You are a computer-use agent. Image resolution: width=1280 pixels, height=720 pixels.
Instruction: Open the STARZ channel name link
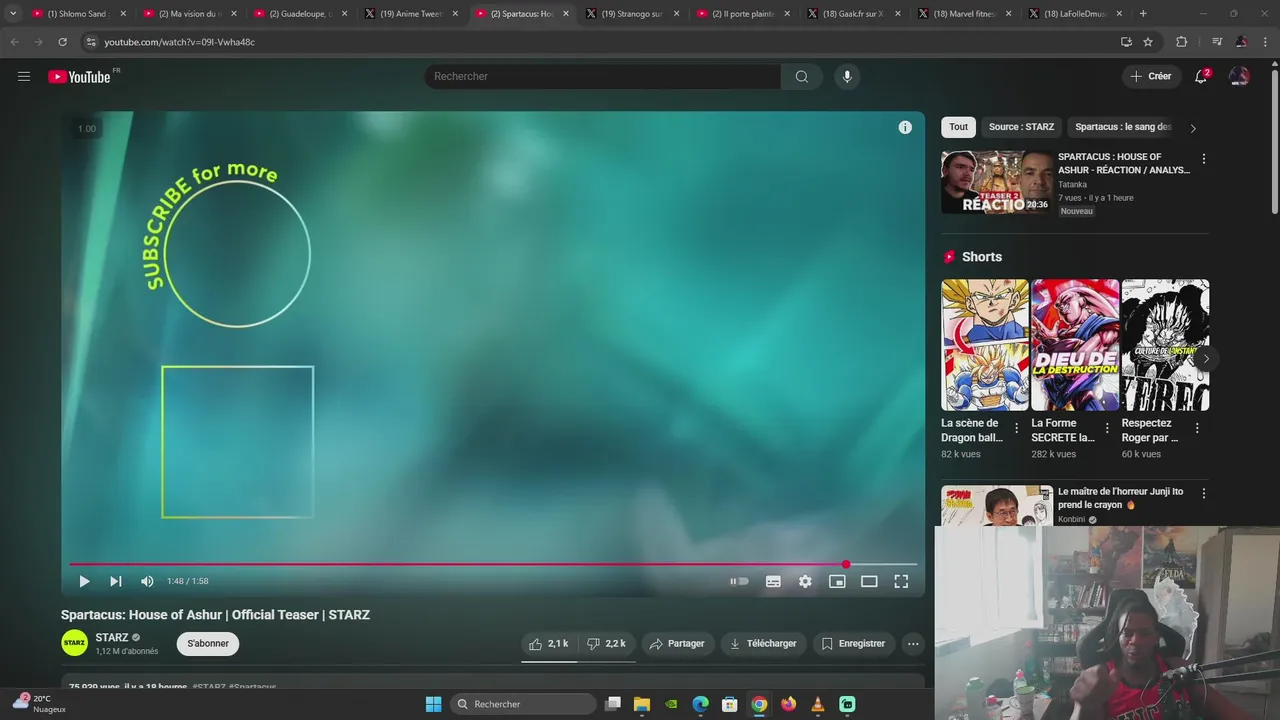112,637
